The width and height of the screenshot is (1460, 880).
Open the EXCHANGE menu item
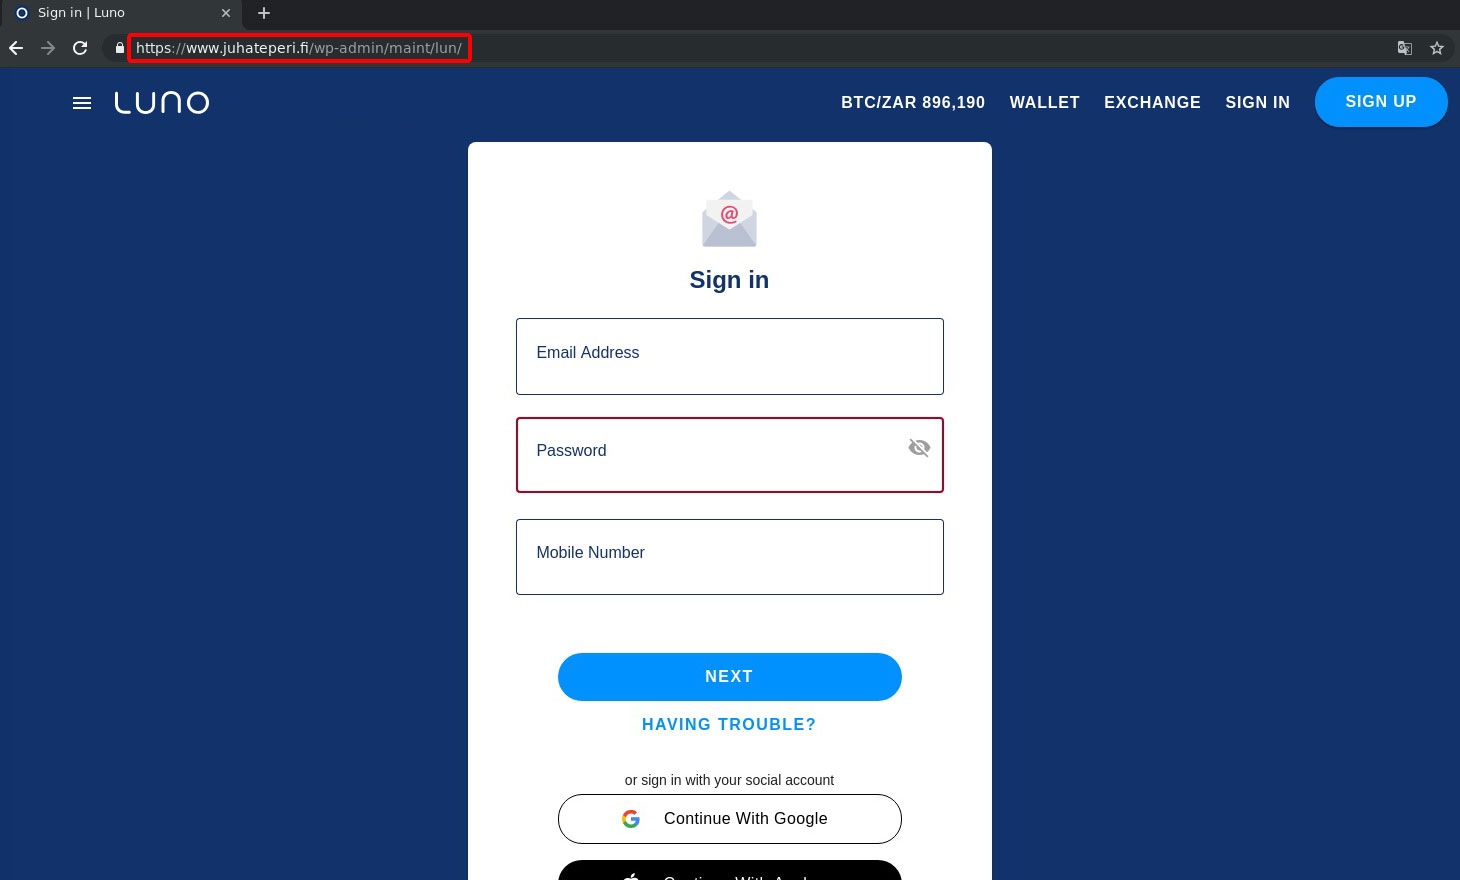tap(1152, 102)
